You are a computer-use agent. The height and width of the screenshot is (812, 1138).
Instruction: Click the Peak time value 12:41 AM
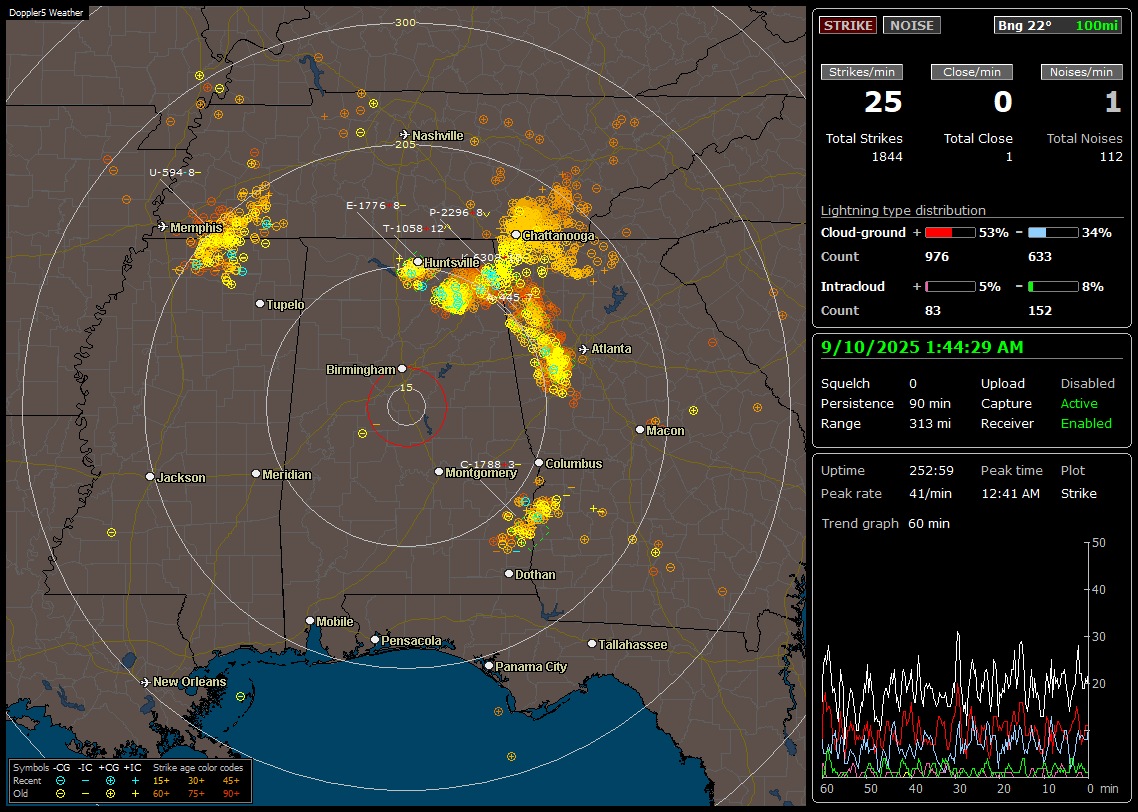tap(1010, 493)
